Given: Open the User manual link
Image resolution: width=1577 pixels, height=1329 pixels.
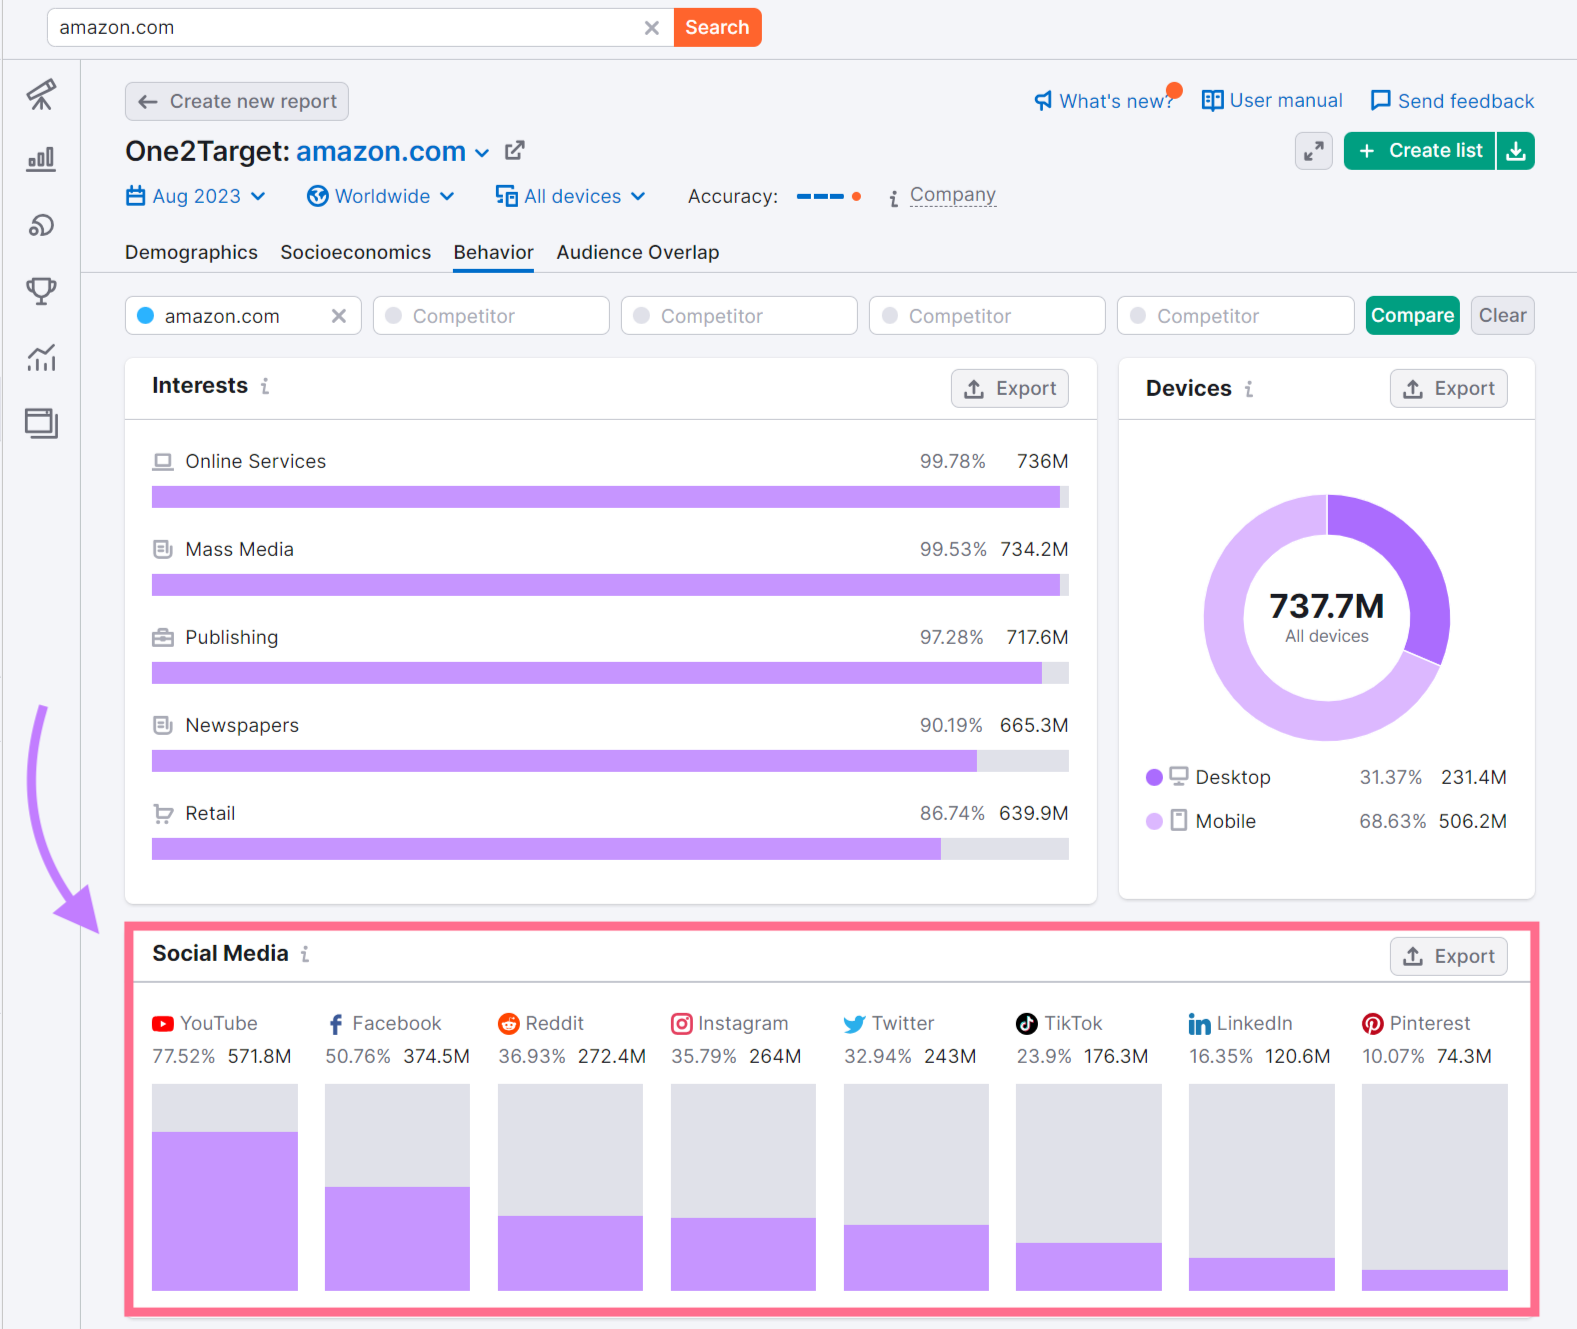Looking at the screenshot, I should point(1272,101).
